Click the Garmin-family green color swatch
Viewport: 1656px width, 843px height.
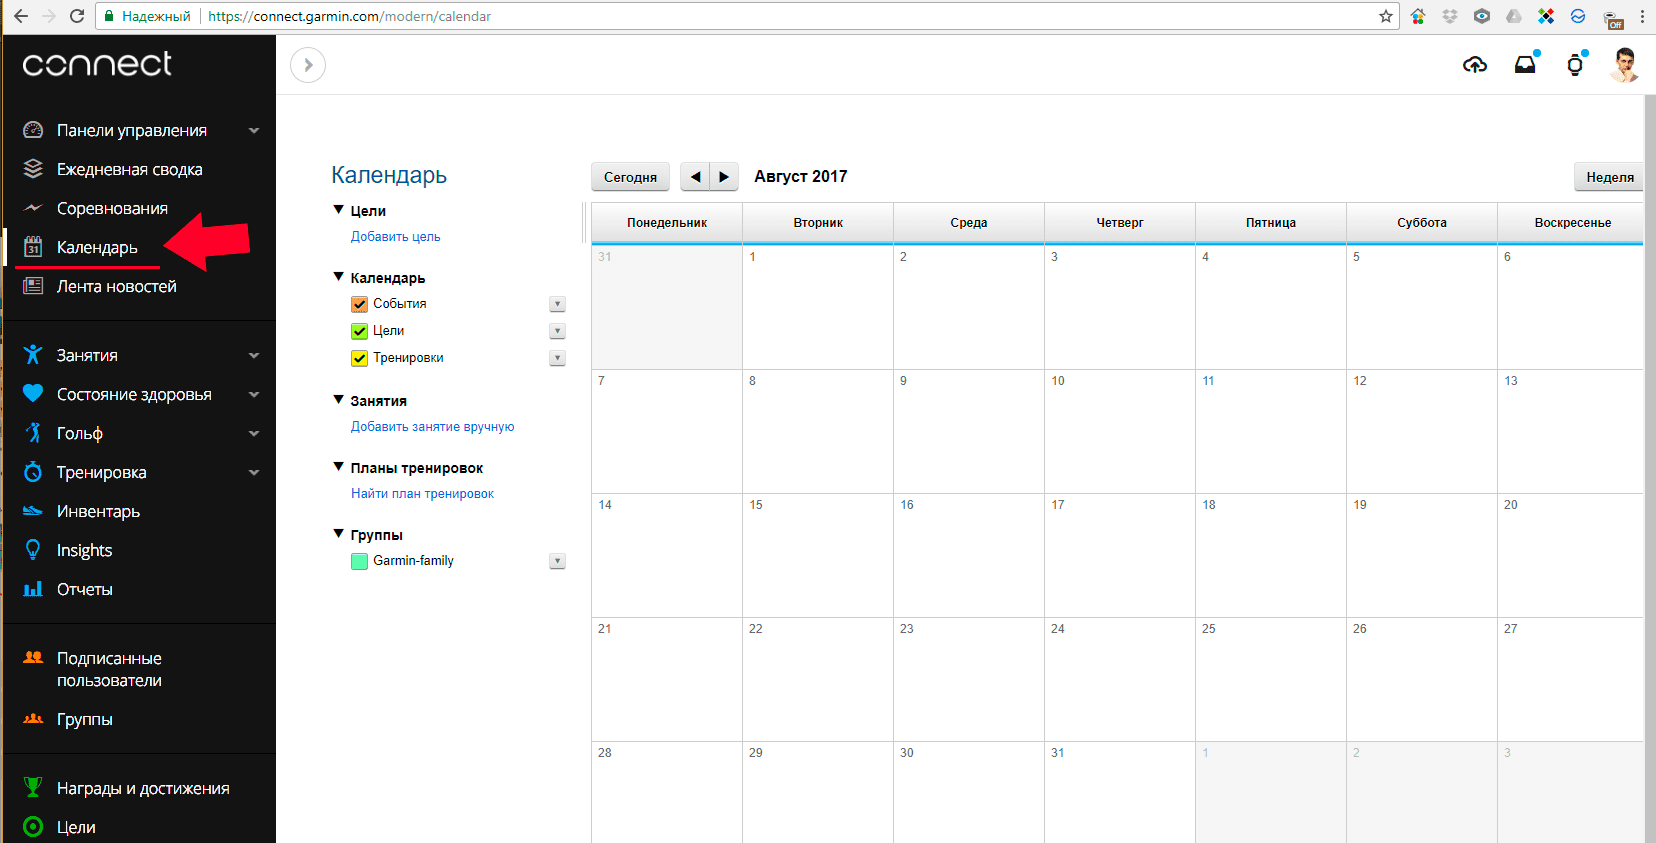click(x=359, y=561)
